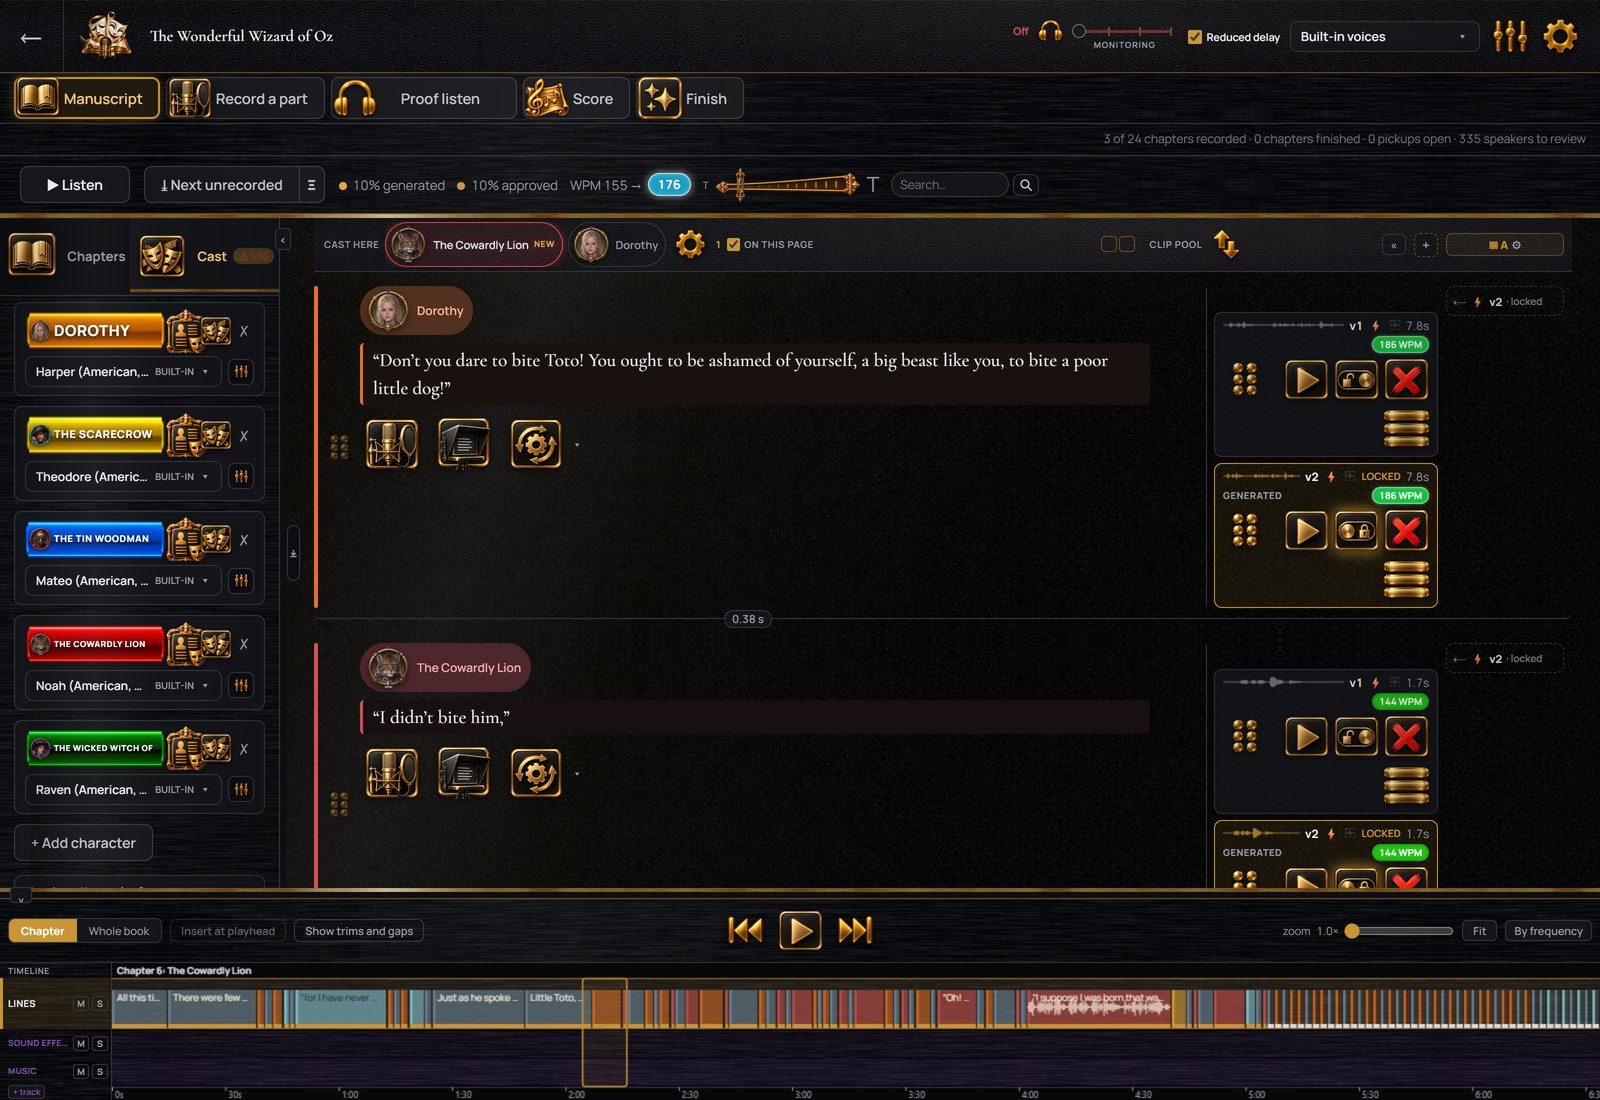
Task: Click teleprompter icon under Dorothy's line
Action: point(464,444)
